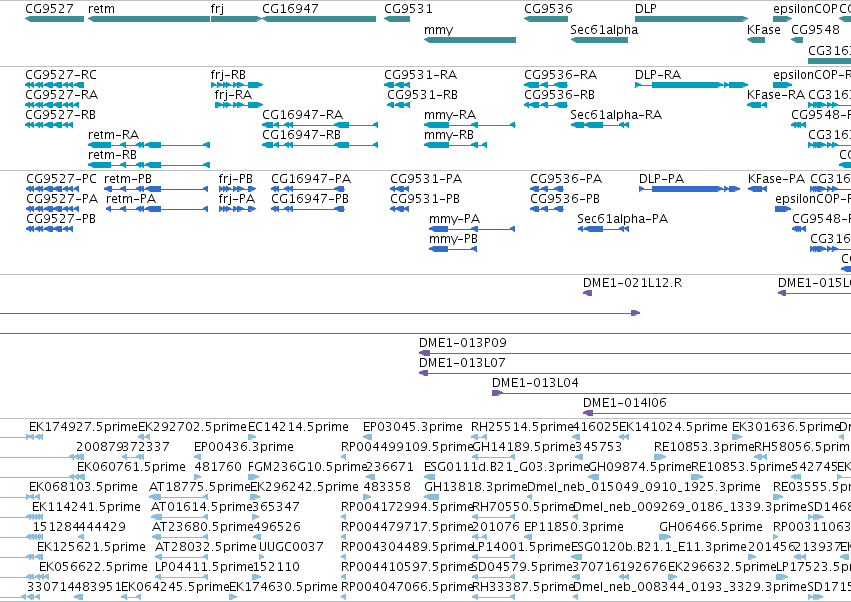This screenshot has width=851, height=602.
Task: Select the frj-PB protein feature
Action: 237,189
